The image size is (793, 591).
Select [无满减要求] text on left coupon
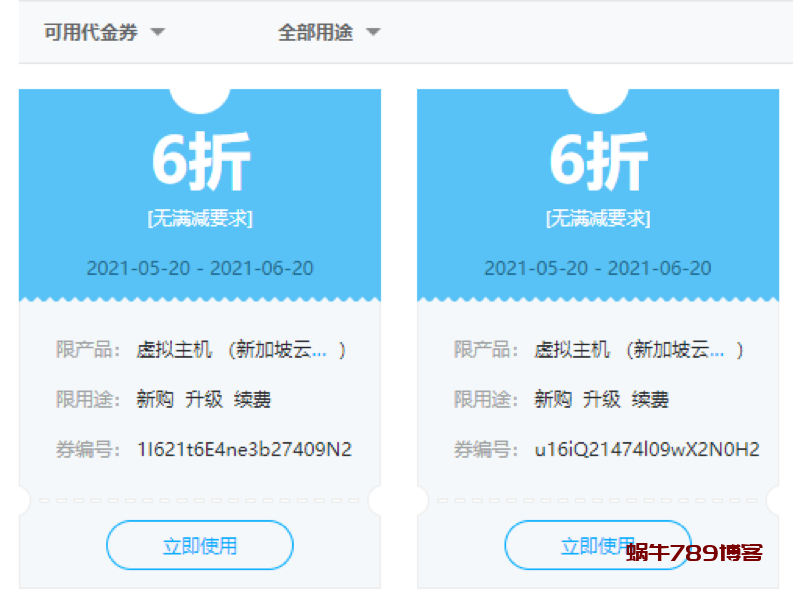200,218
